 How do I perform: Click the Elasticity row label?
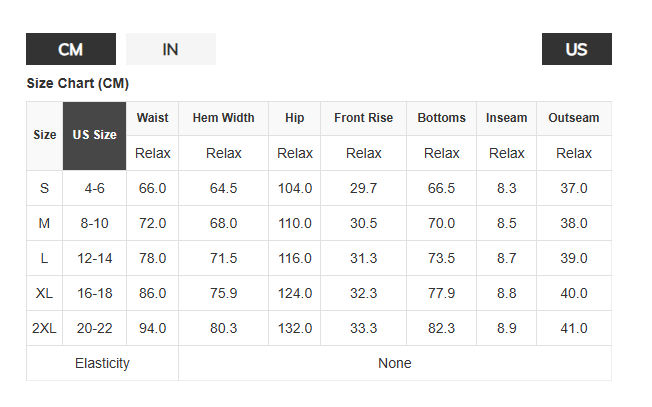[102, 363]
